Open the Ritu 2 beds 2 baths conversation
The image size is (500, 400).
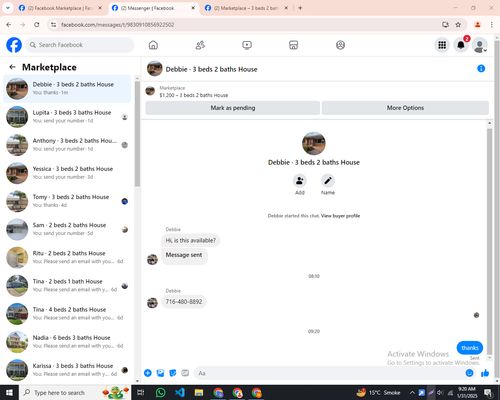pos(67,257)
